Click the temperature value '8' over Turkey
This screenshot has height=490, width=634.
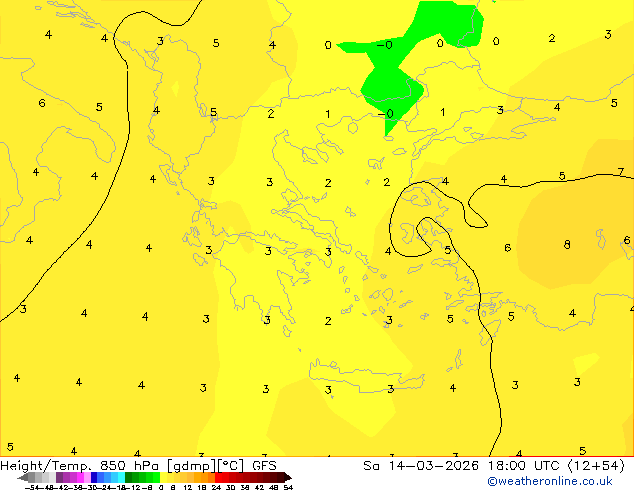point(567,245)
